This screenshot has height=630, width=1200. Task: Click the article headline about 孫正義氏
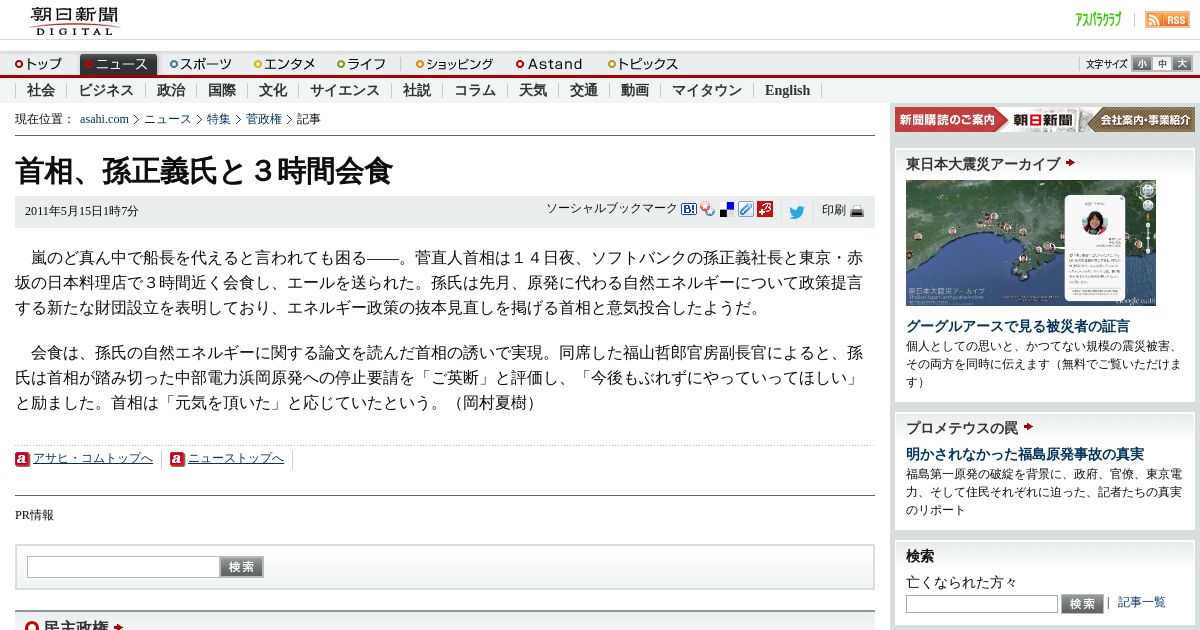(204, 171)
